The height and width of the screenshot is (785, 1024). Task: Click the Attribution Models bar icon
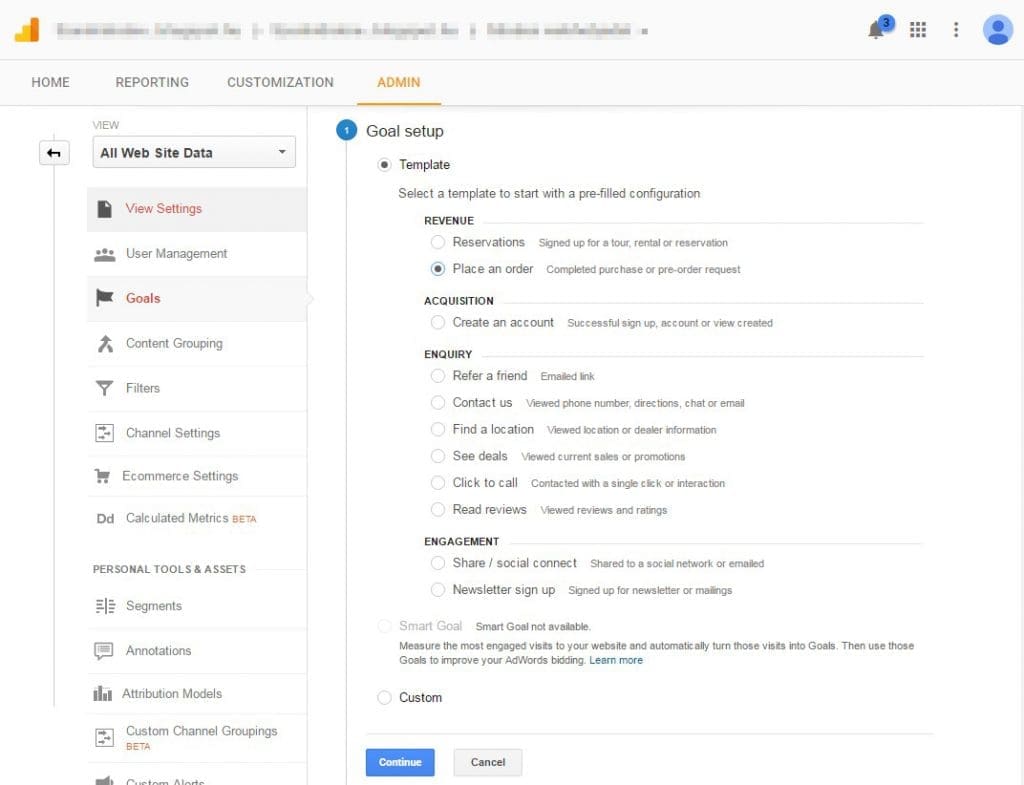(x=103, y=694)
